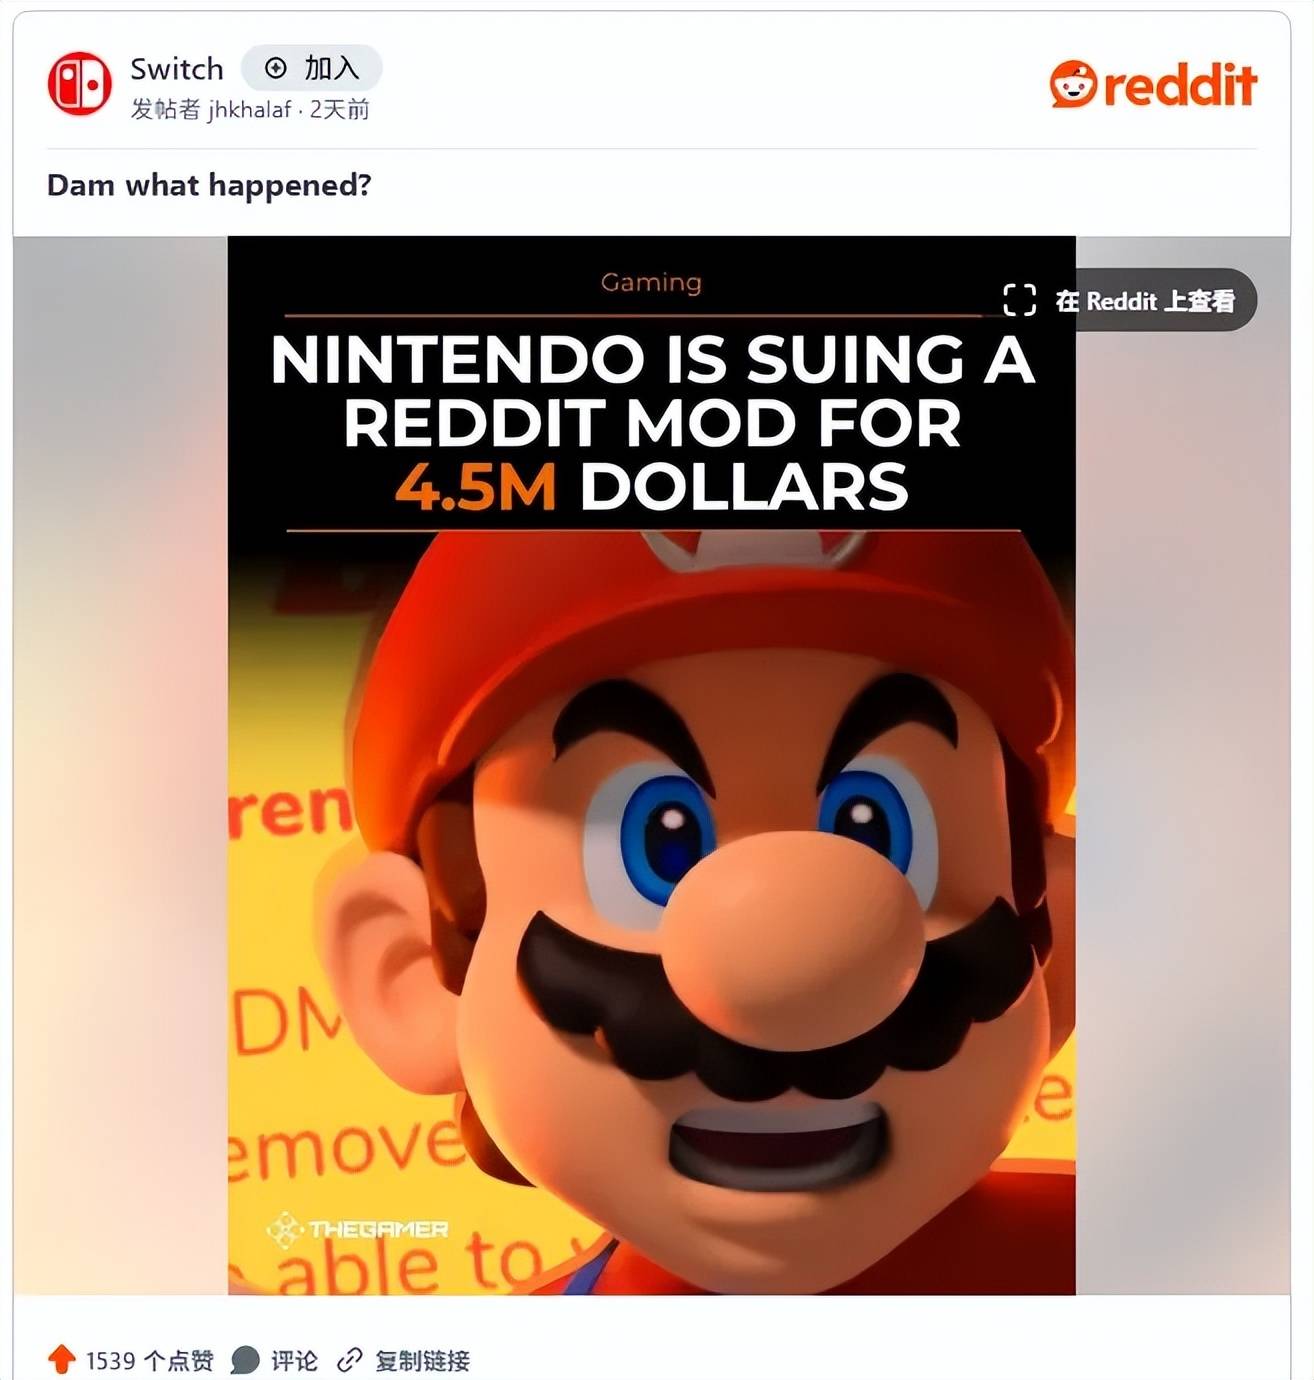Open poster jhkhalaf's profile
Viewport: 1314px width, 1380px height.
(250, 109)
